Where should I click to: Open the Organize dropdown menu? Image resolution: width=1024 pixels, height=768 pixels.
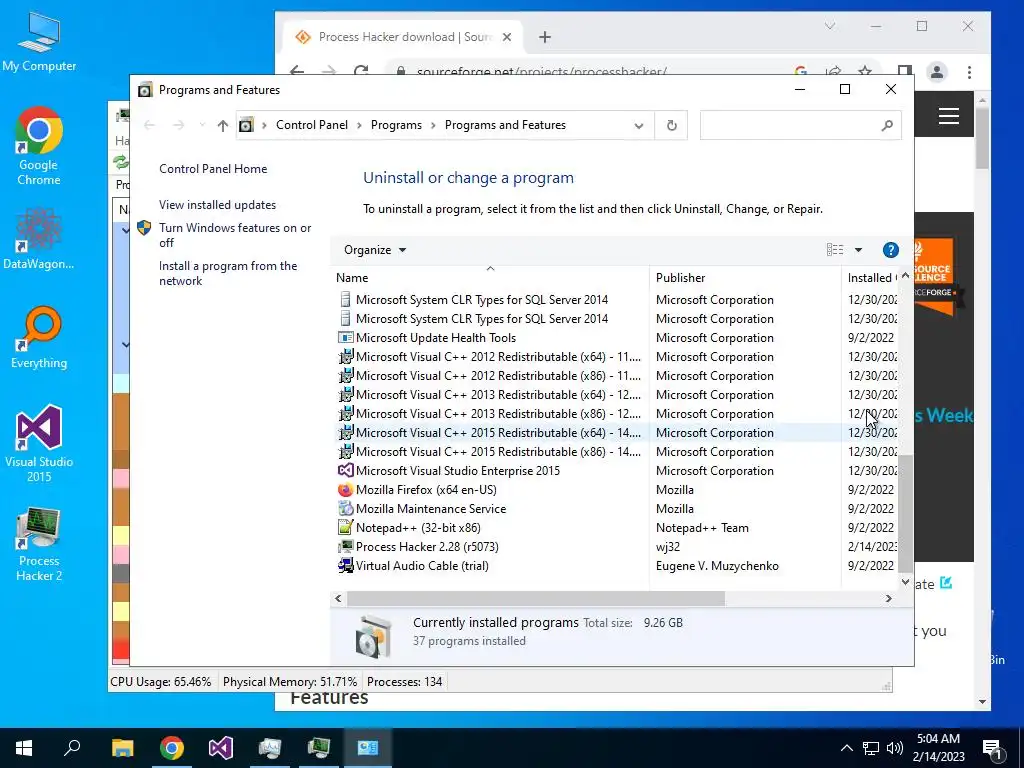click(x=375, y=250)
